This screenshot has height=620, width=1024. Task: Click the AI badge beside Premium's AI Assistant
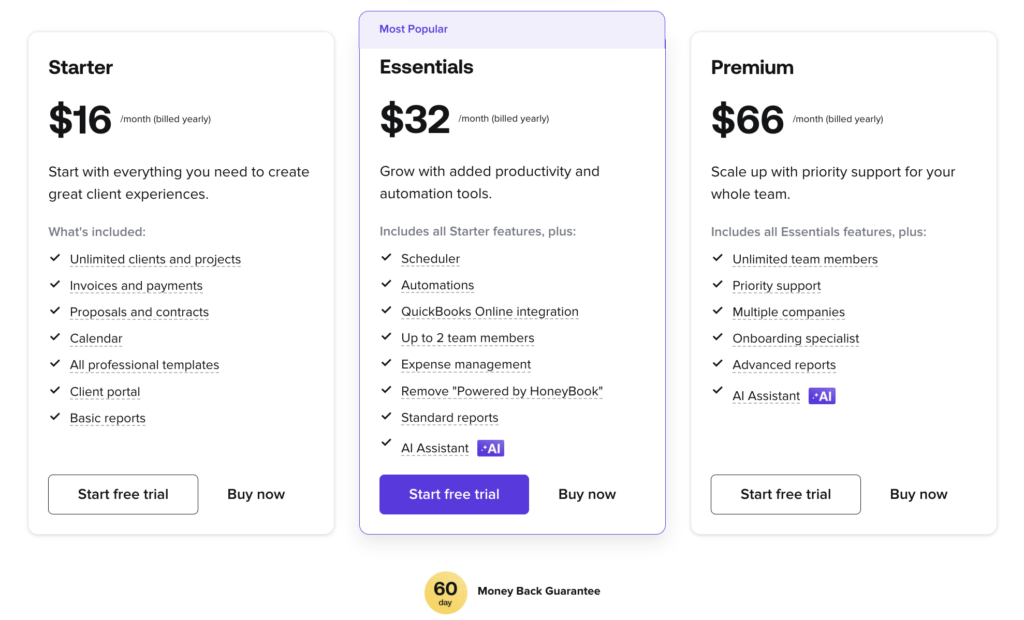[x=821, y=395]
